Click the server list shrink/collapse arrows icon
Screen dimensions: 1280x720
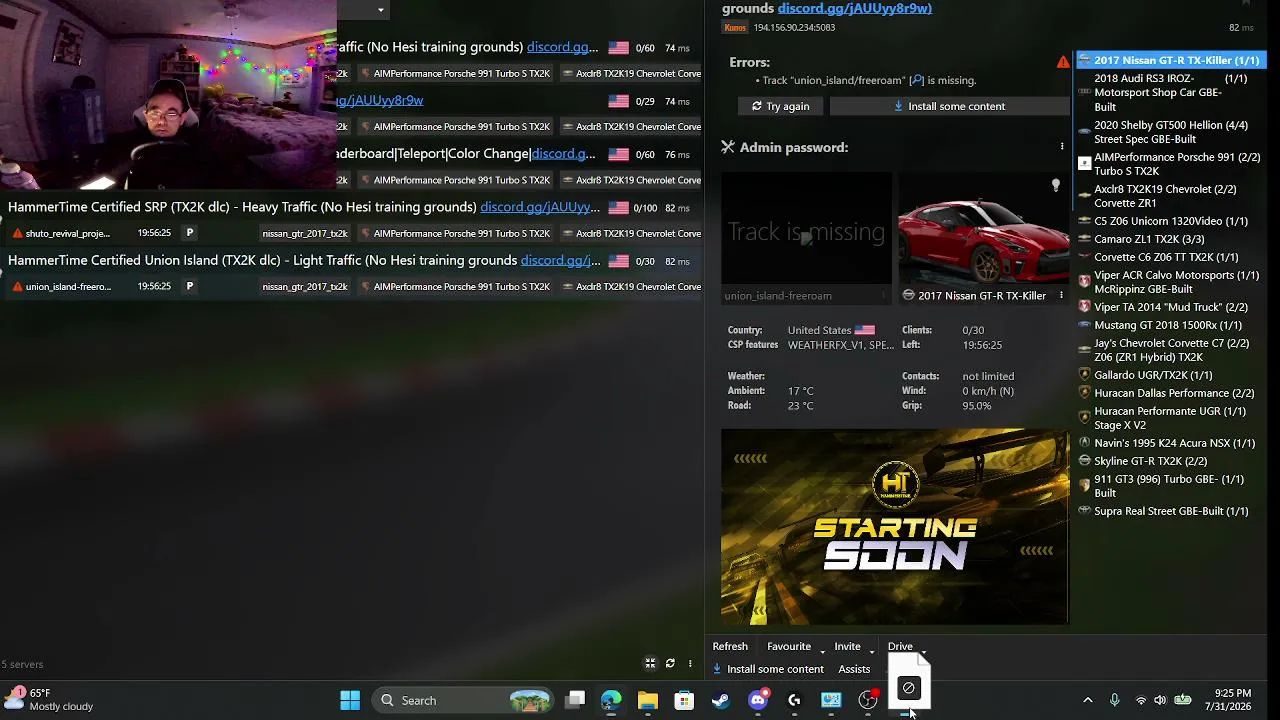(x=650, y=663)
